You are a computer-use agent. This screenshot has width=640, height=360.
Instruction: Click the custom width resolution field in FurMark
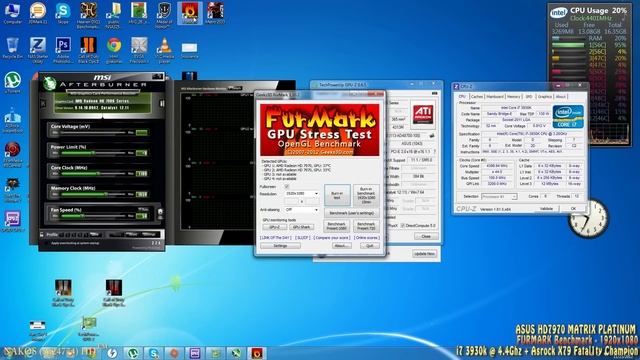(x=291, y=201)
